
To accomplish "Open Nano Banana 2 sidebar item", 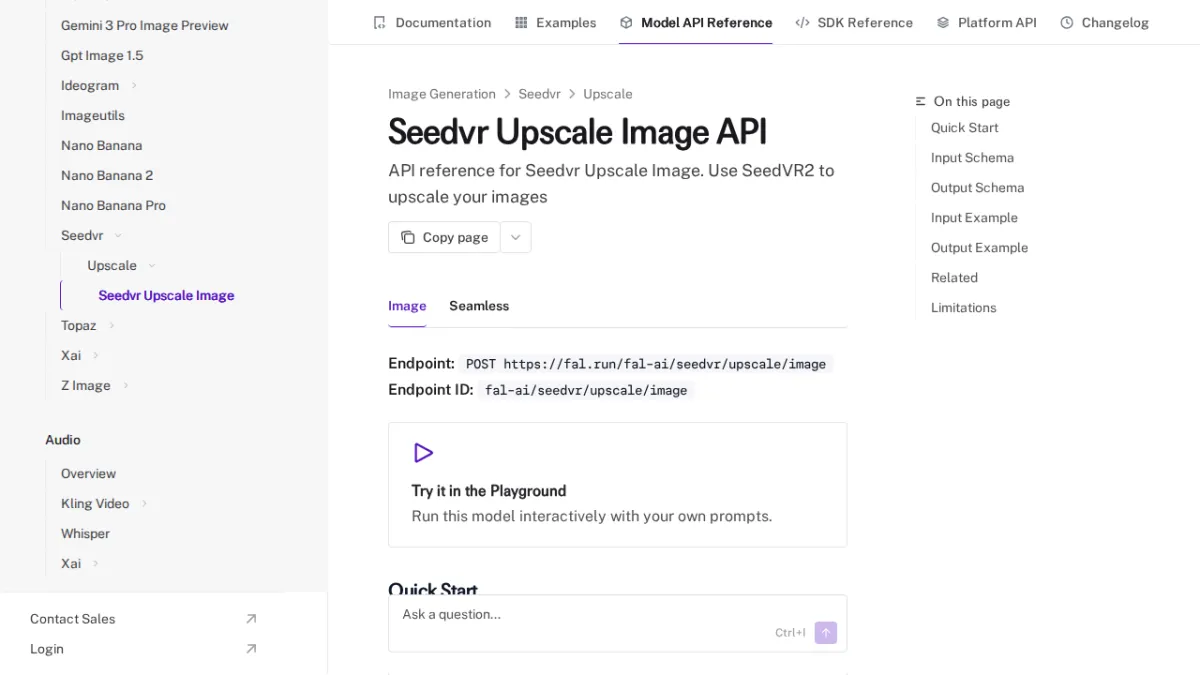I will click(107, 176).
